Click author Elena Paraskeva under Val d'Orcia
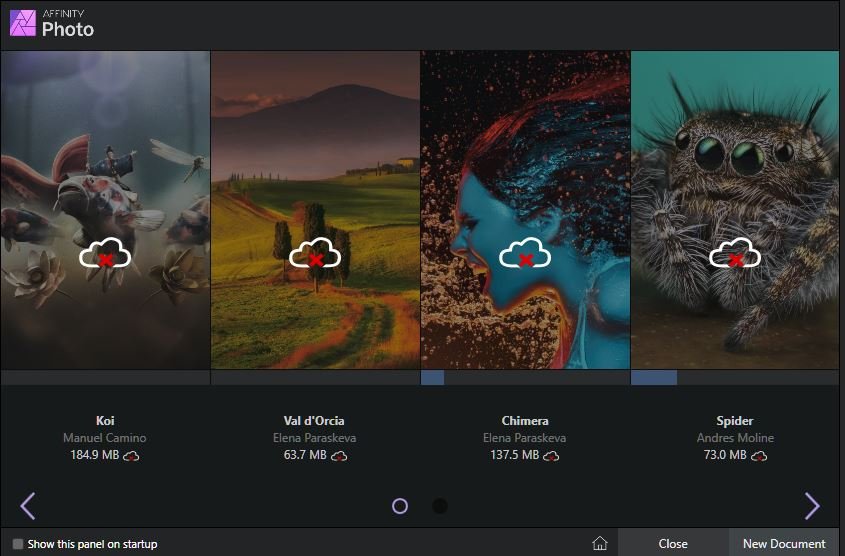Viewport: 845px width, 556px height. coord(314,438)
